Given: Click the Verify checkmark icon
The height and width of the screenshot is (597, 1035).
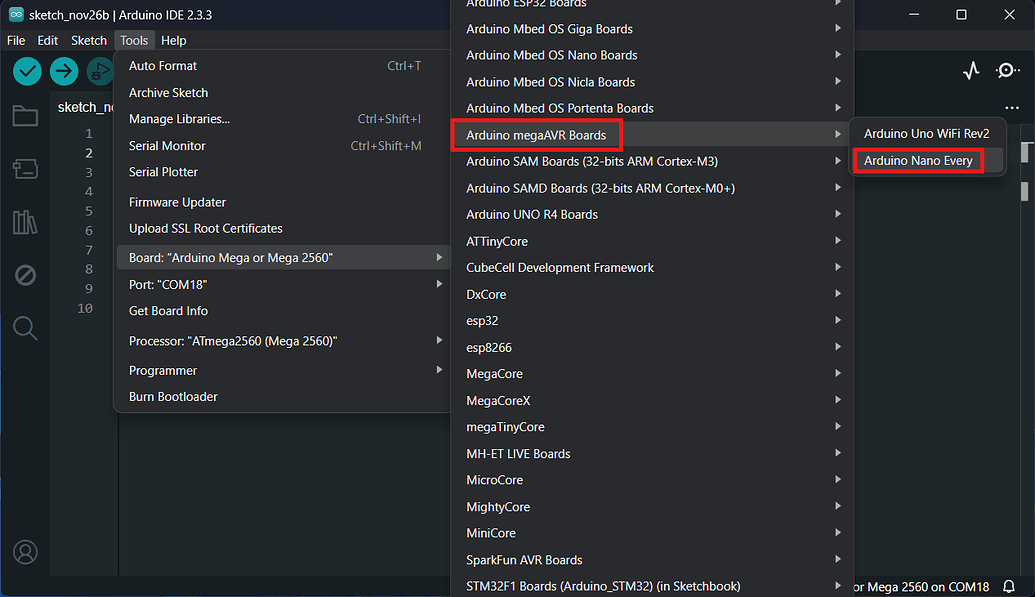Looking at the screenshot, I should click(27, 71).
